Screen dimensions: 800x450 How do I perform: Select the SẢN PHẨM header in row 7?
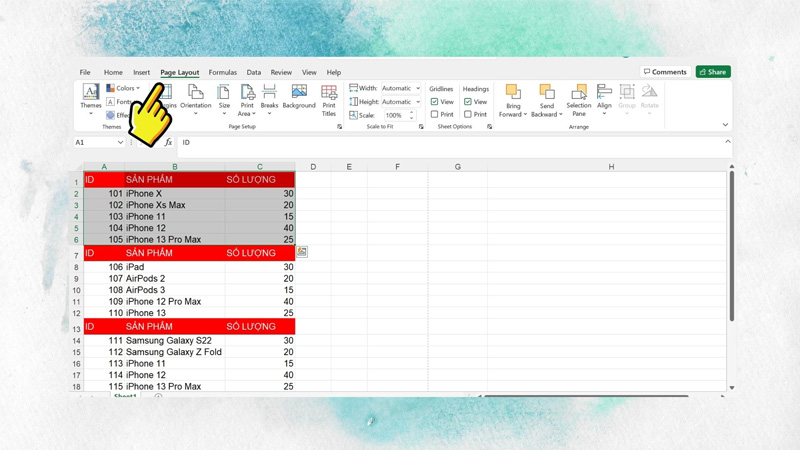tap(174, 253)
